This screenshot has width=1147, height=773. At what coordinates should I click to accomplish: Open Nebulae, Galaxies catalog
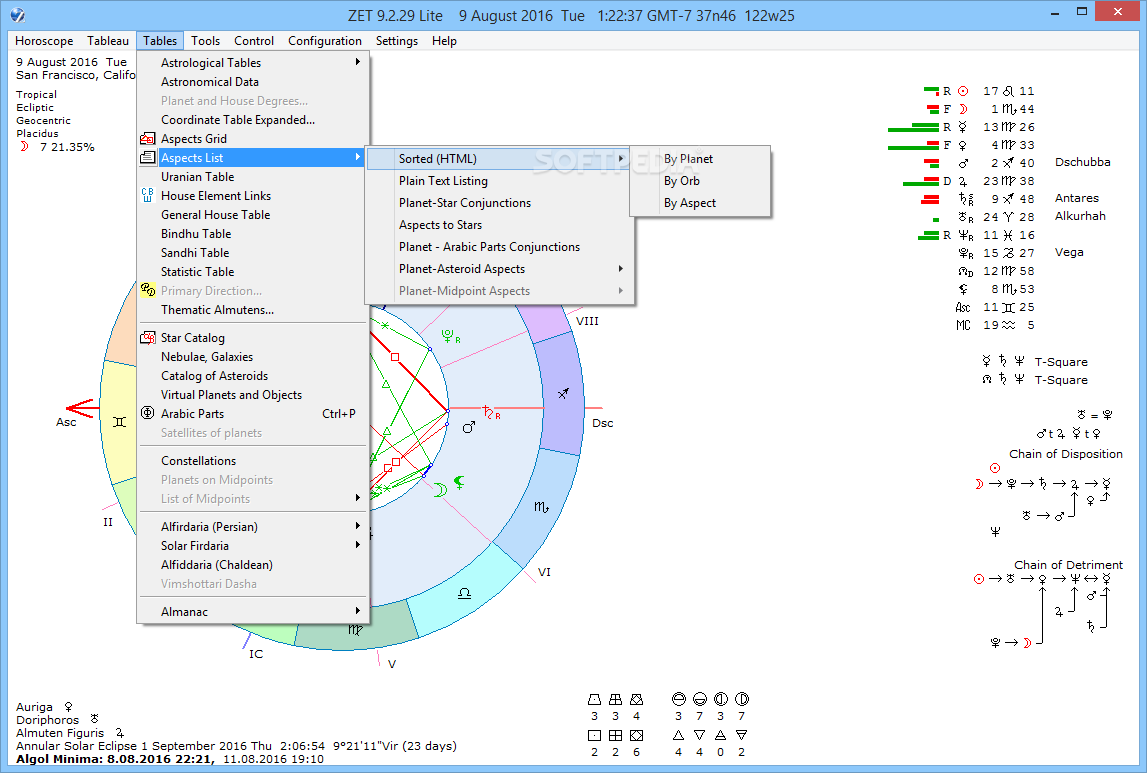(253, 356)
